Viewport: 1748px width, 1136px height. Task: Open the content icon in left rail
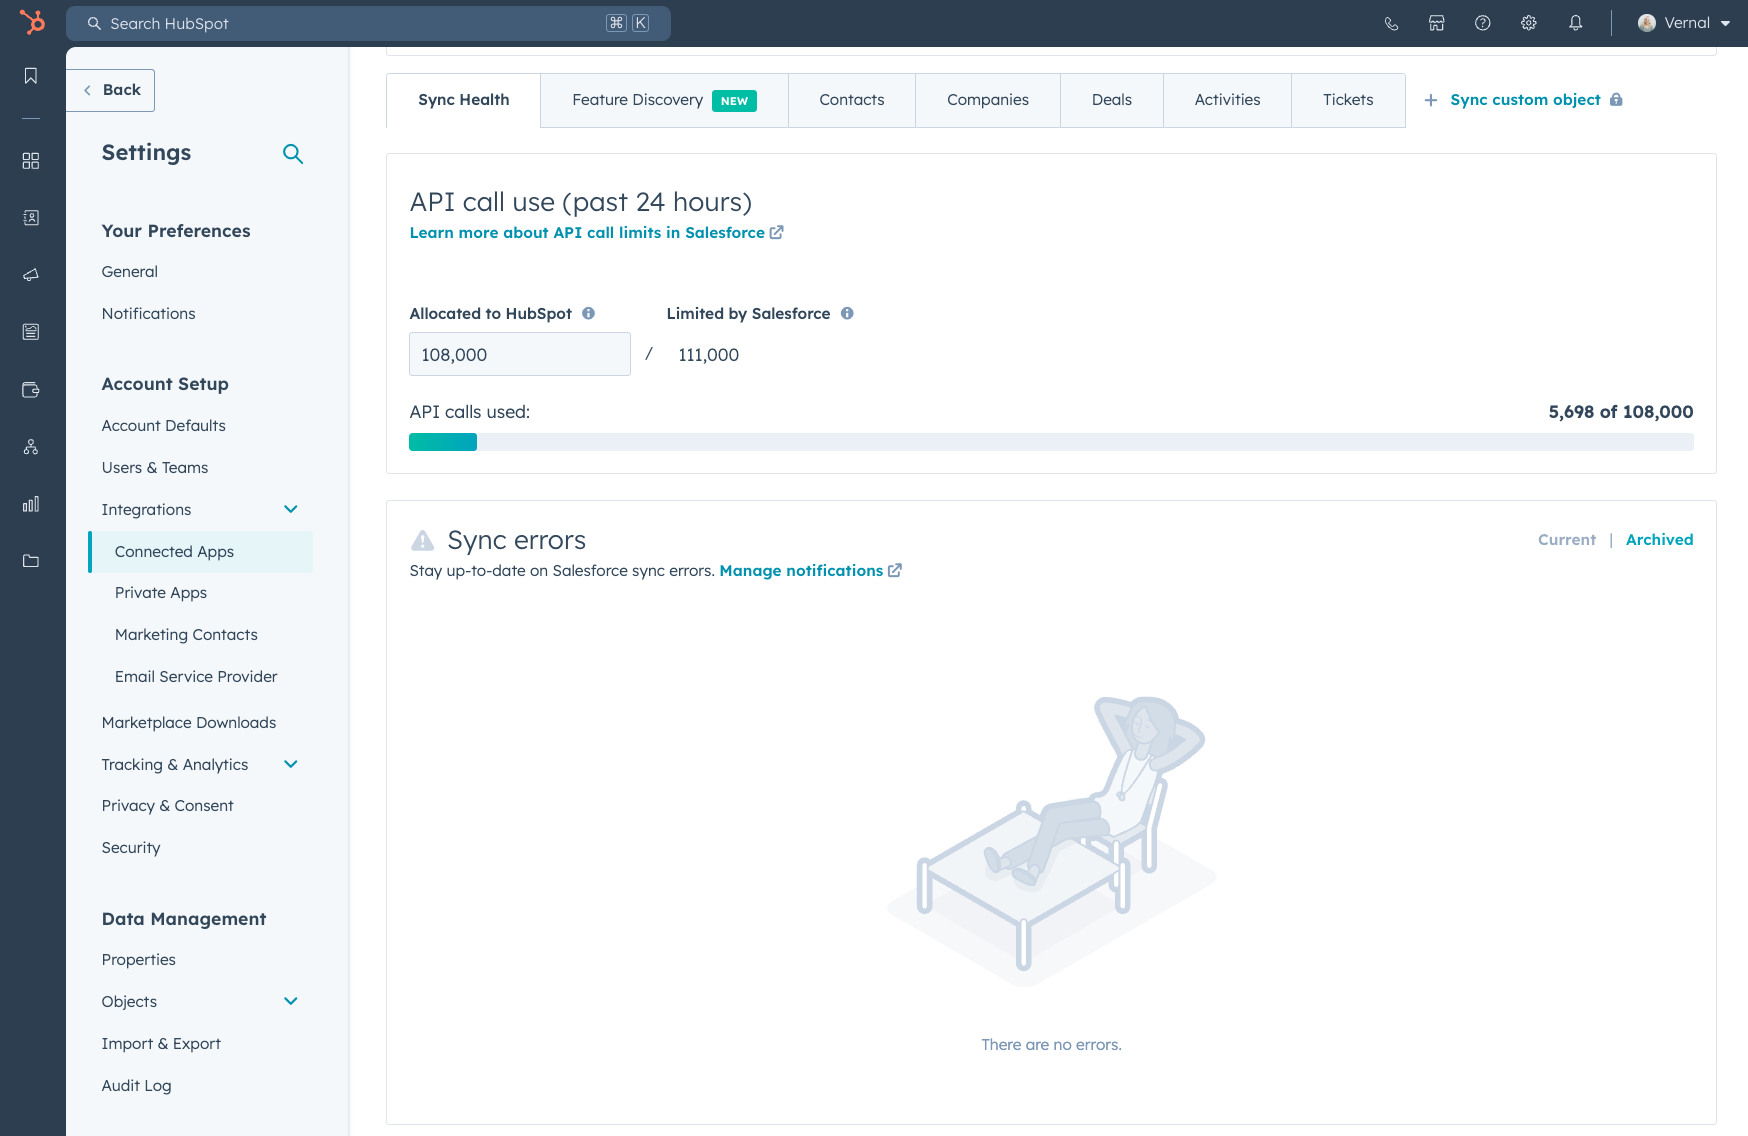(x=31, y=332)
